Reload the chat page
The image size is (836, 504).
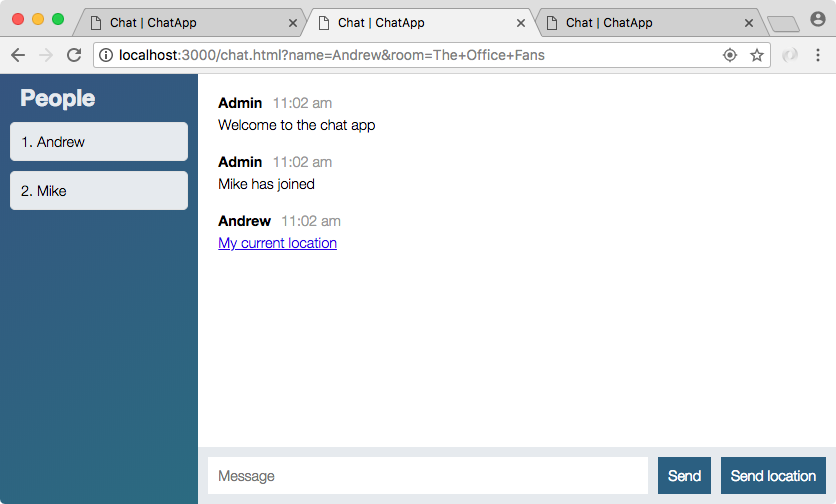coord(74,55)
